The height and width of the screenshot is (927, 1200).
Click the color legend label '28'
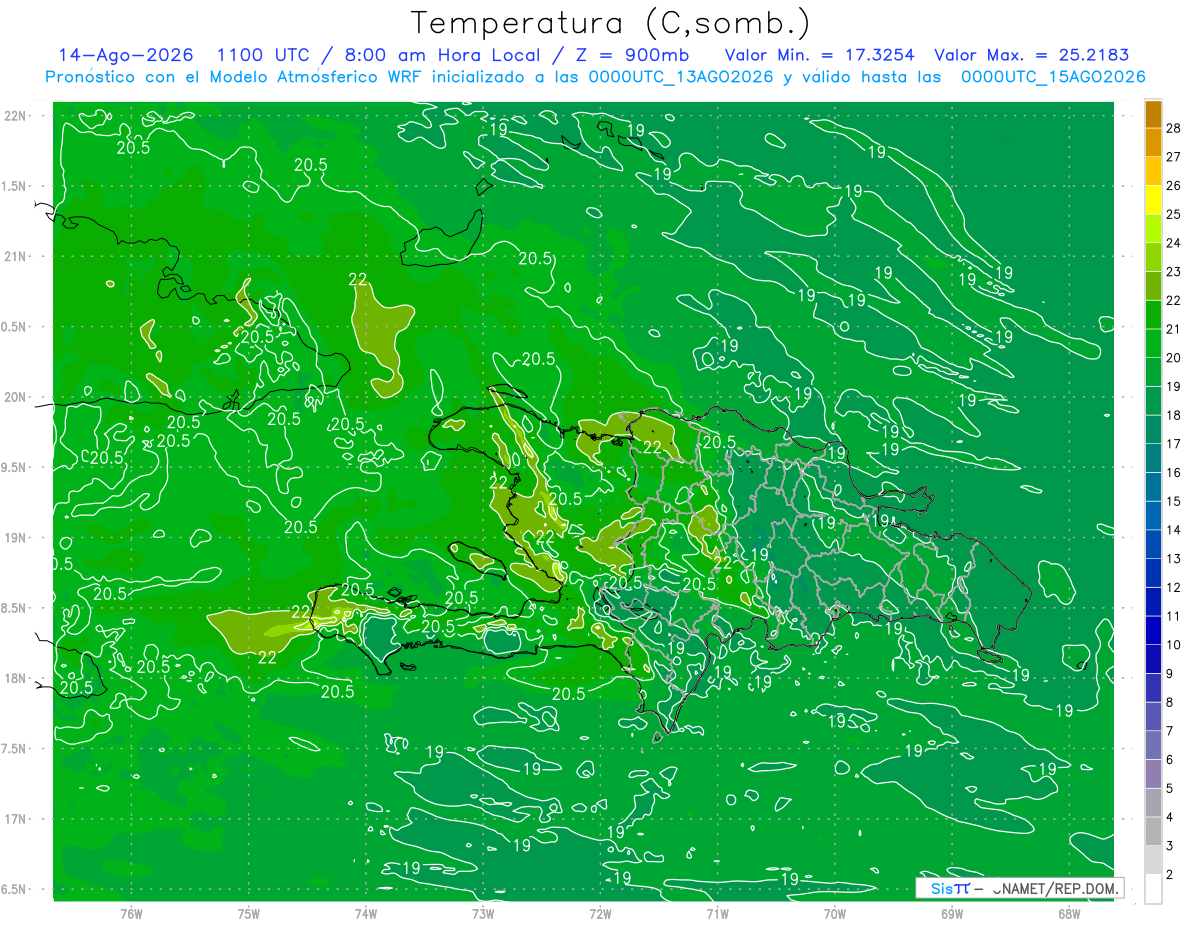pos(1174,128)
